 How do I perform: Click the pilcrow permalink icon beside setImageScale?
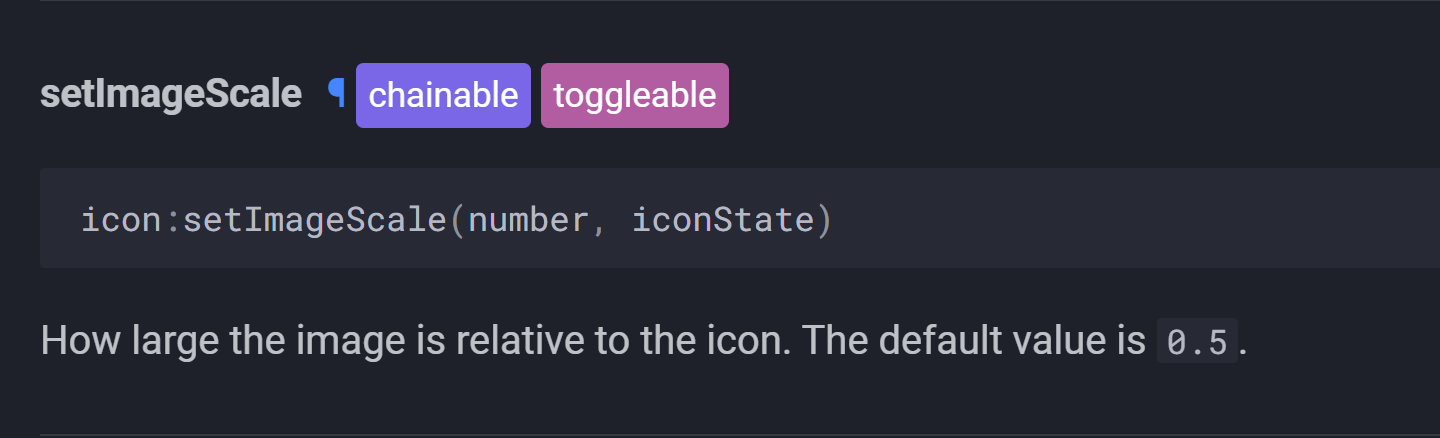[x=337, y=94]
